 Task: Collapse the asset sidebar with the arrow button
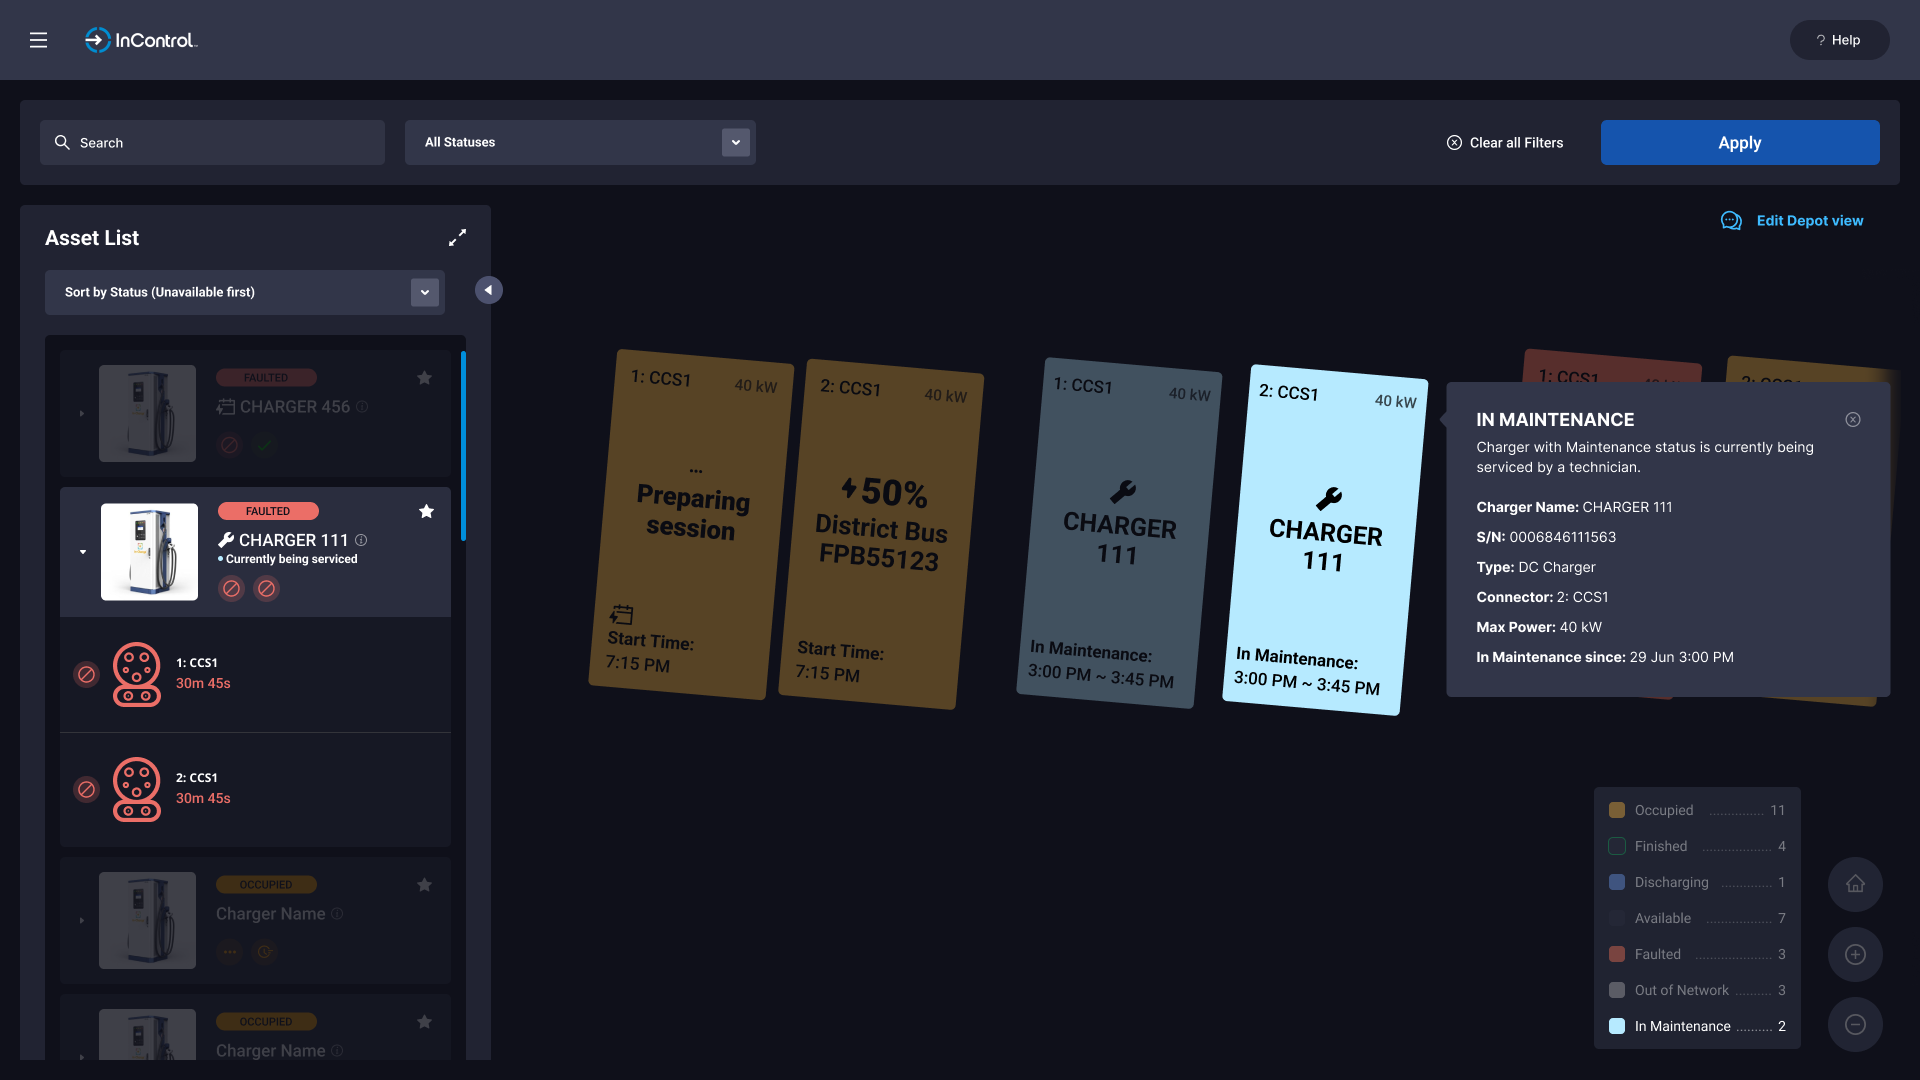[x=488, y=290]
